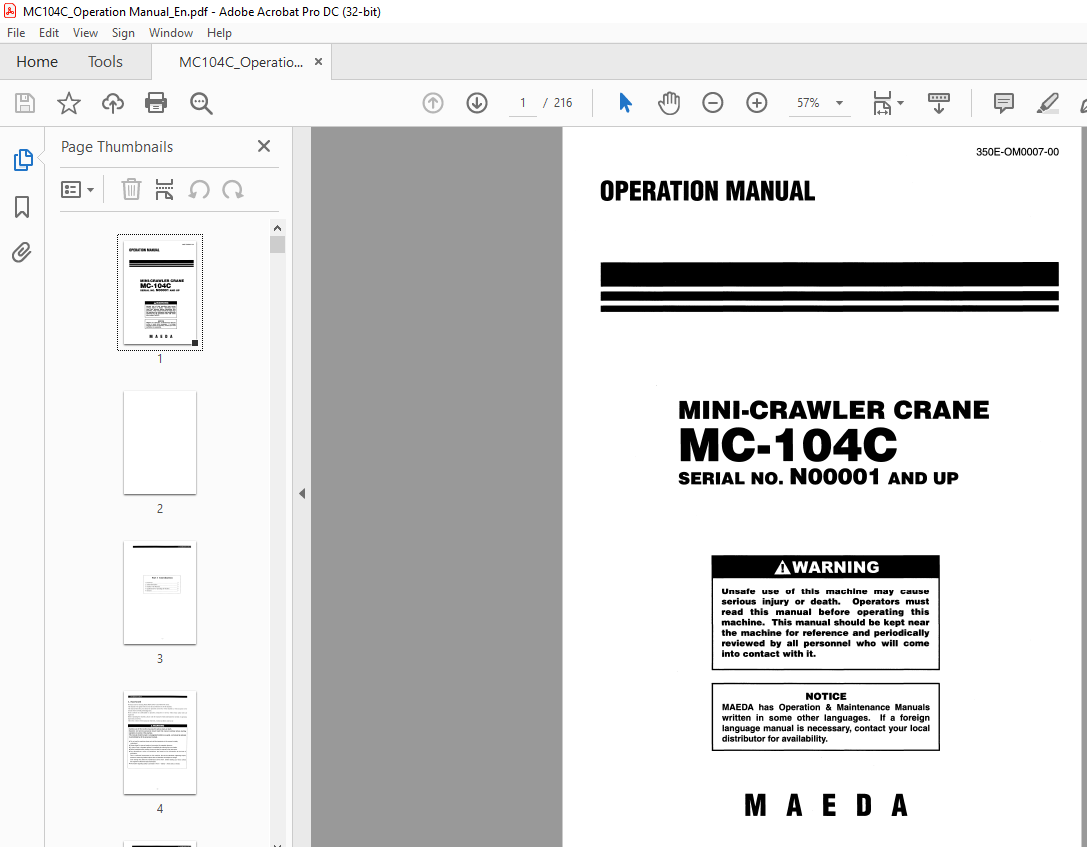
Task: Add the star bookmark to favorites
Action: point(69,103)
